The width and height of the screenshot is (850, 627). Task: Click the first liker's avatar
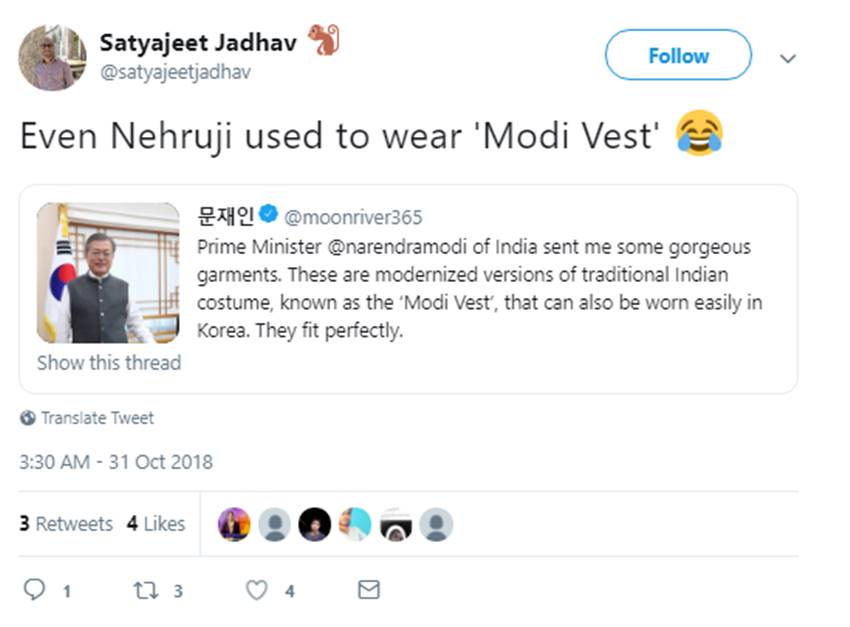click(x=234, y=524)
